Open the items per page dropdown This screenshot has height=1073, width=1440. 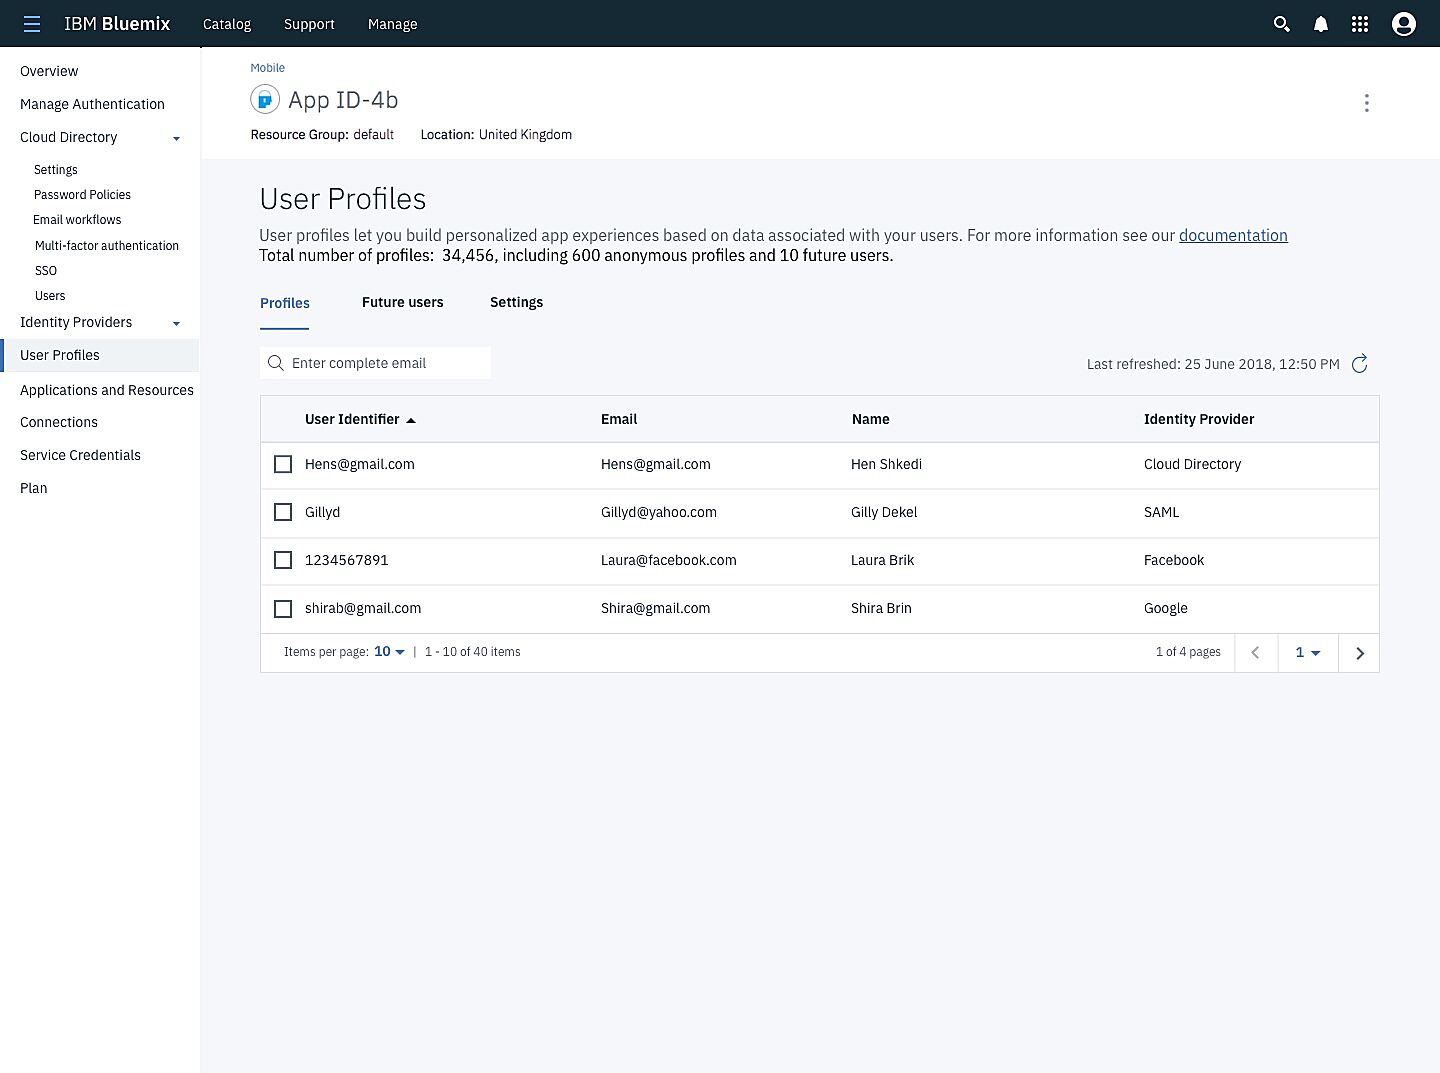[x=389, y=652]
